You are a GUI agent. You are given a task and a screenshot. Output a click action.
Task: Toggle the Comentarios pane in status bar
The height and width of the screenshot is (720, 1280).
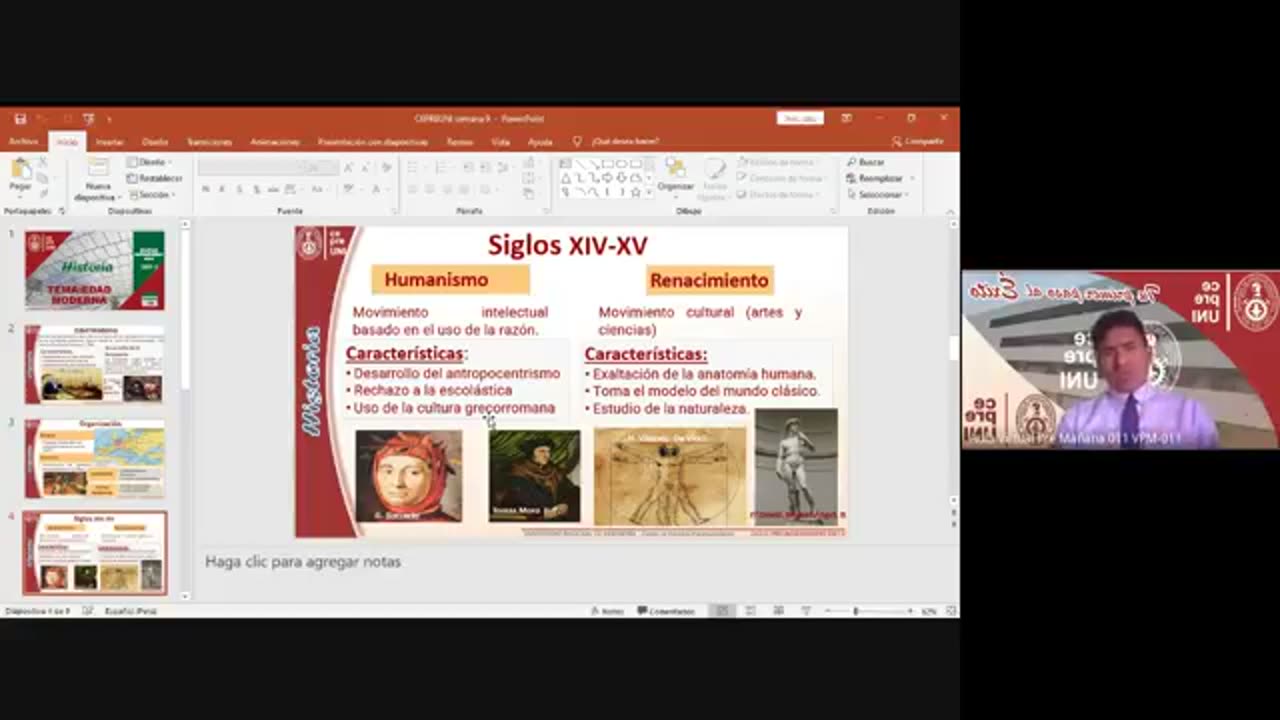pos(666,611)
